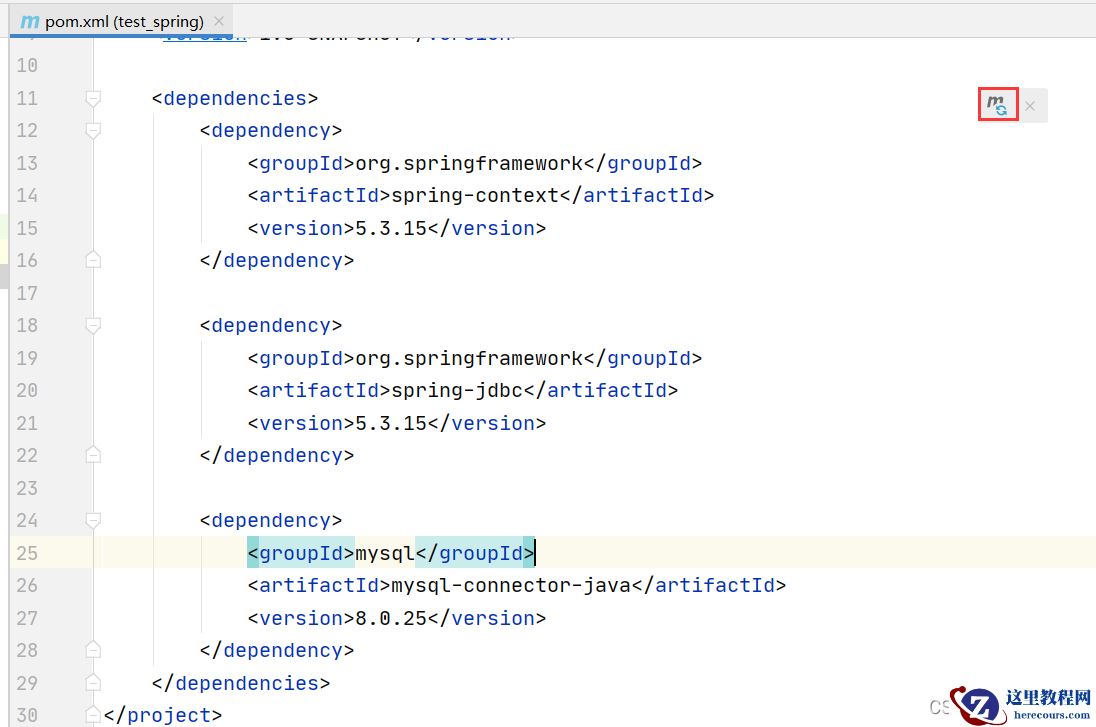The height and width of the screenshot is (727, 1096).
Task: Click the 'mysql' groupId value on line 25
Action: pyautogui.click(x=385, y=553)
